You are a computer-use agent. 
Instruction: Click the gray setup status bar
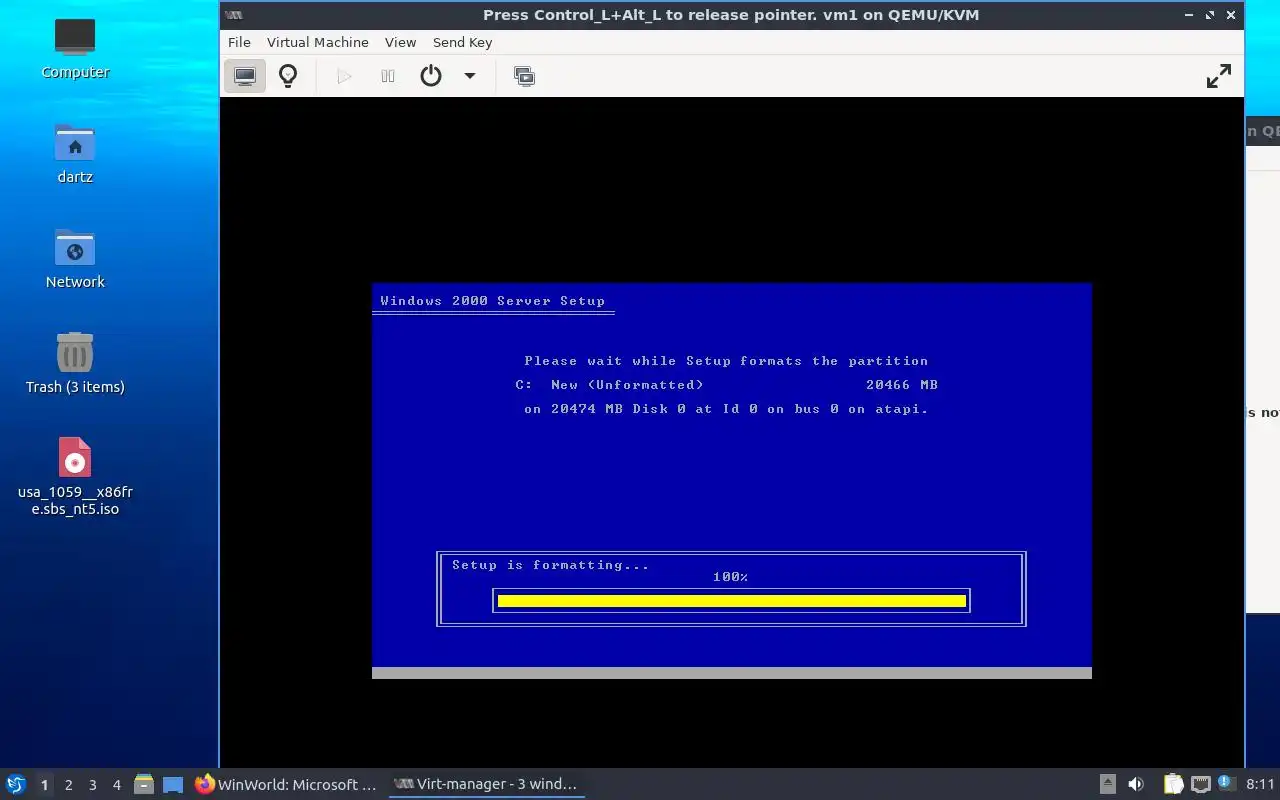coord(731,673)
